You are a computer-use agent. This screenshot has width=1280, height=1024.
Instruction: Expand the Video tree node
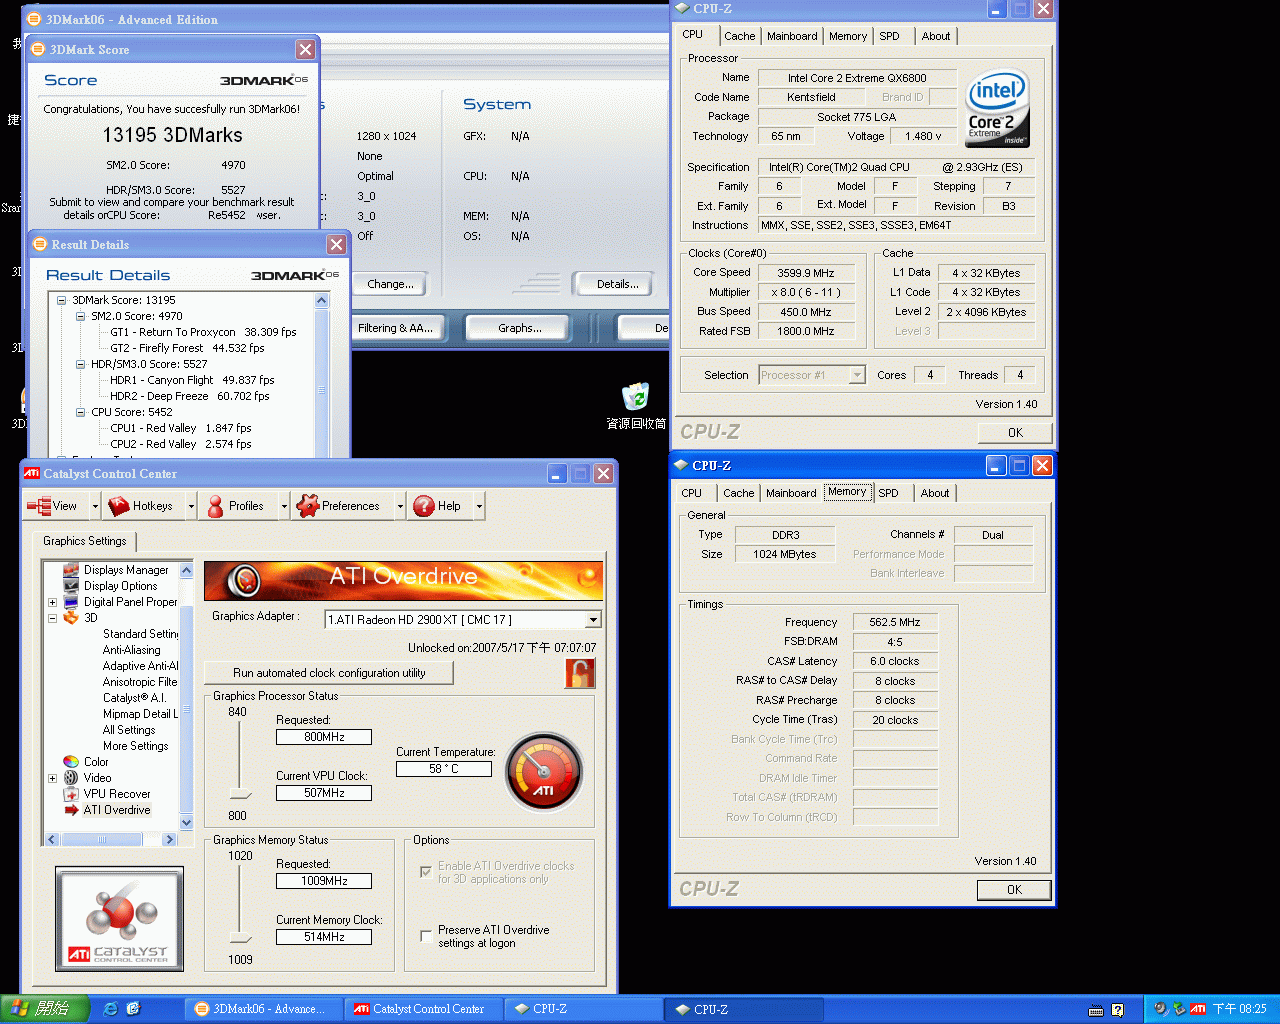[x=52, y=778]
